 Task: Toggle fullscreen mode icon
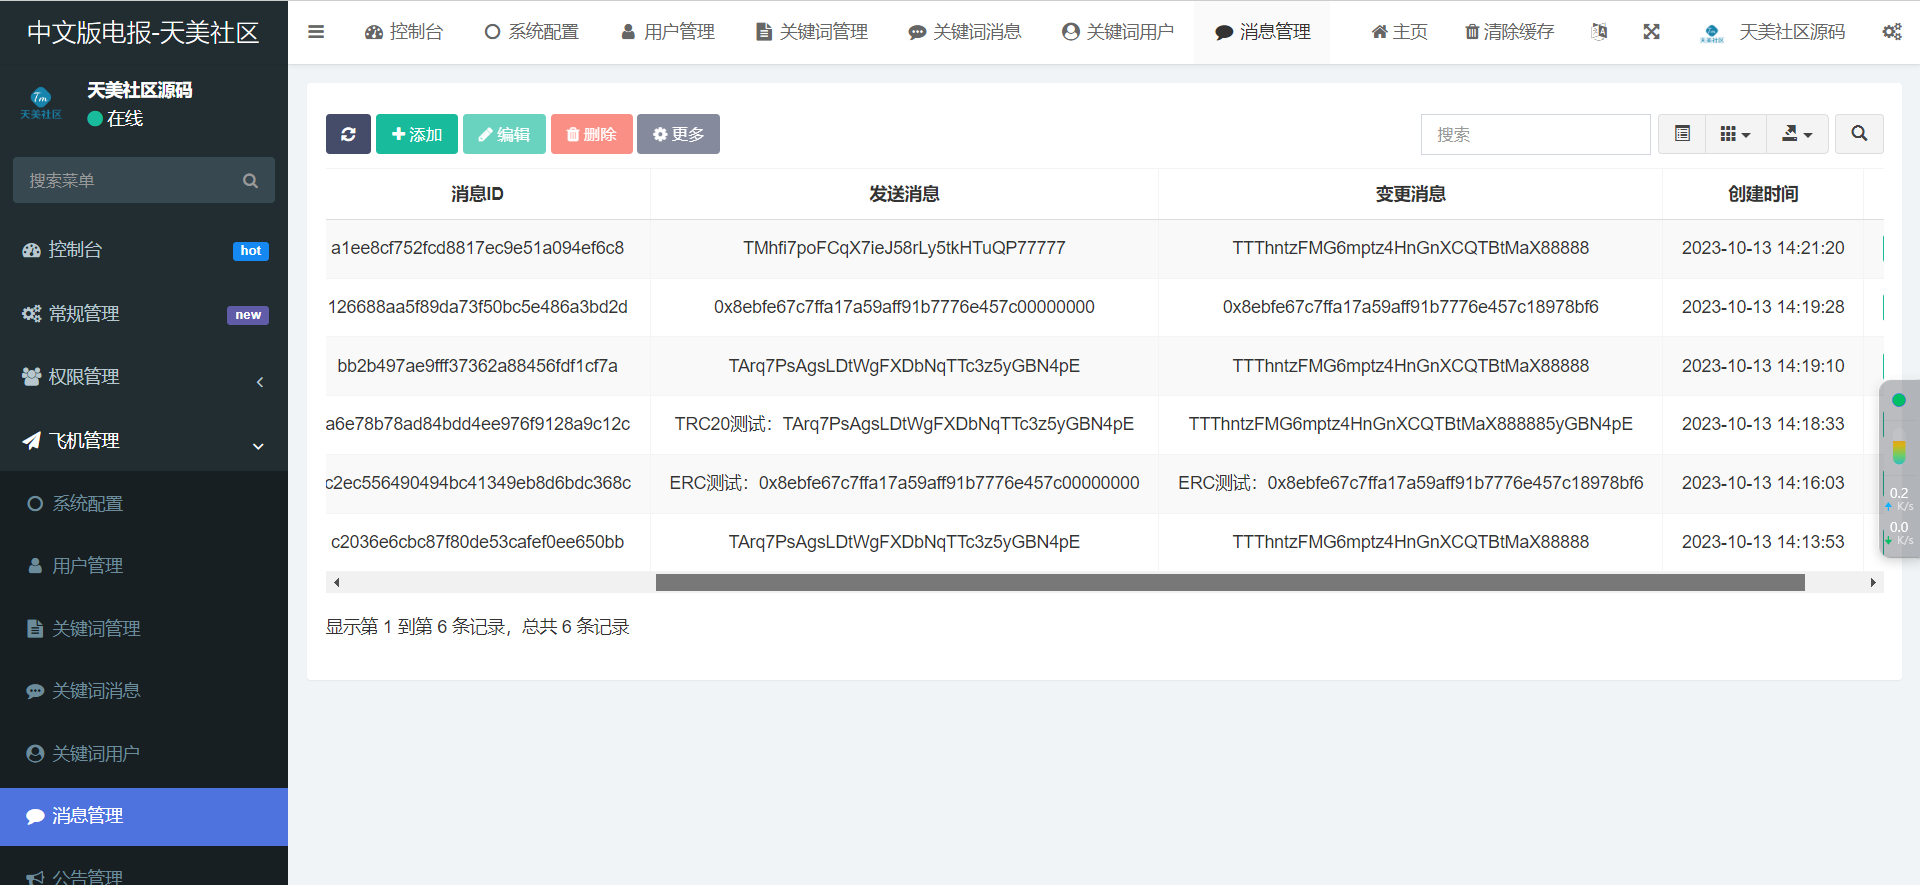[x=1651, y=32]
